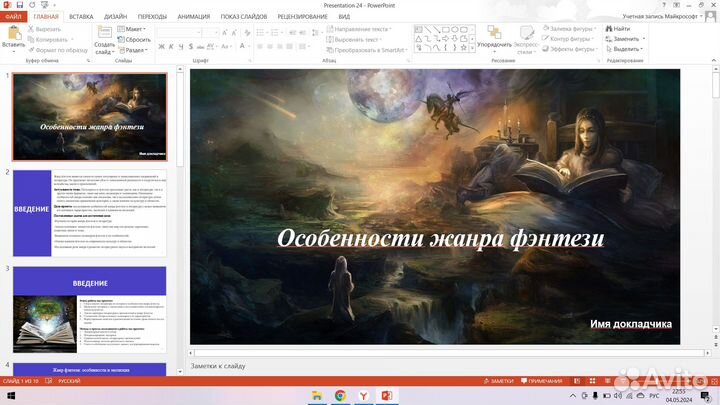The width and height of the screenshot is (720, 405).
Task: Click the Создать слайд new slide icon
Action: click(104, 32)
